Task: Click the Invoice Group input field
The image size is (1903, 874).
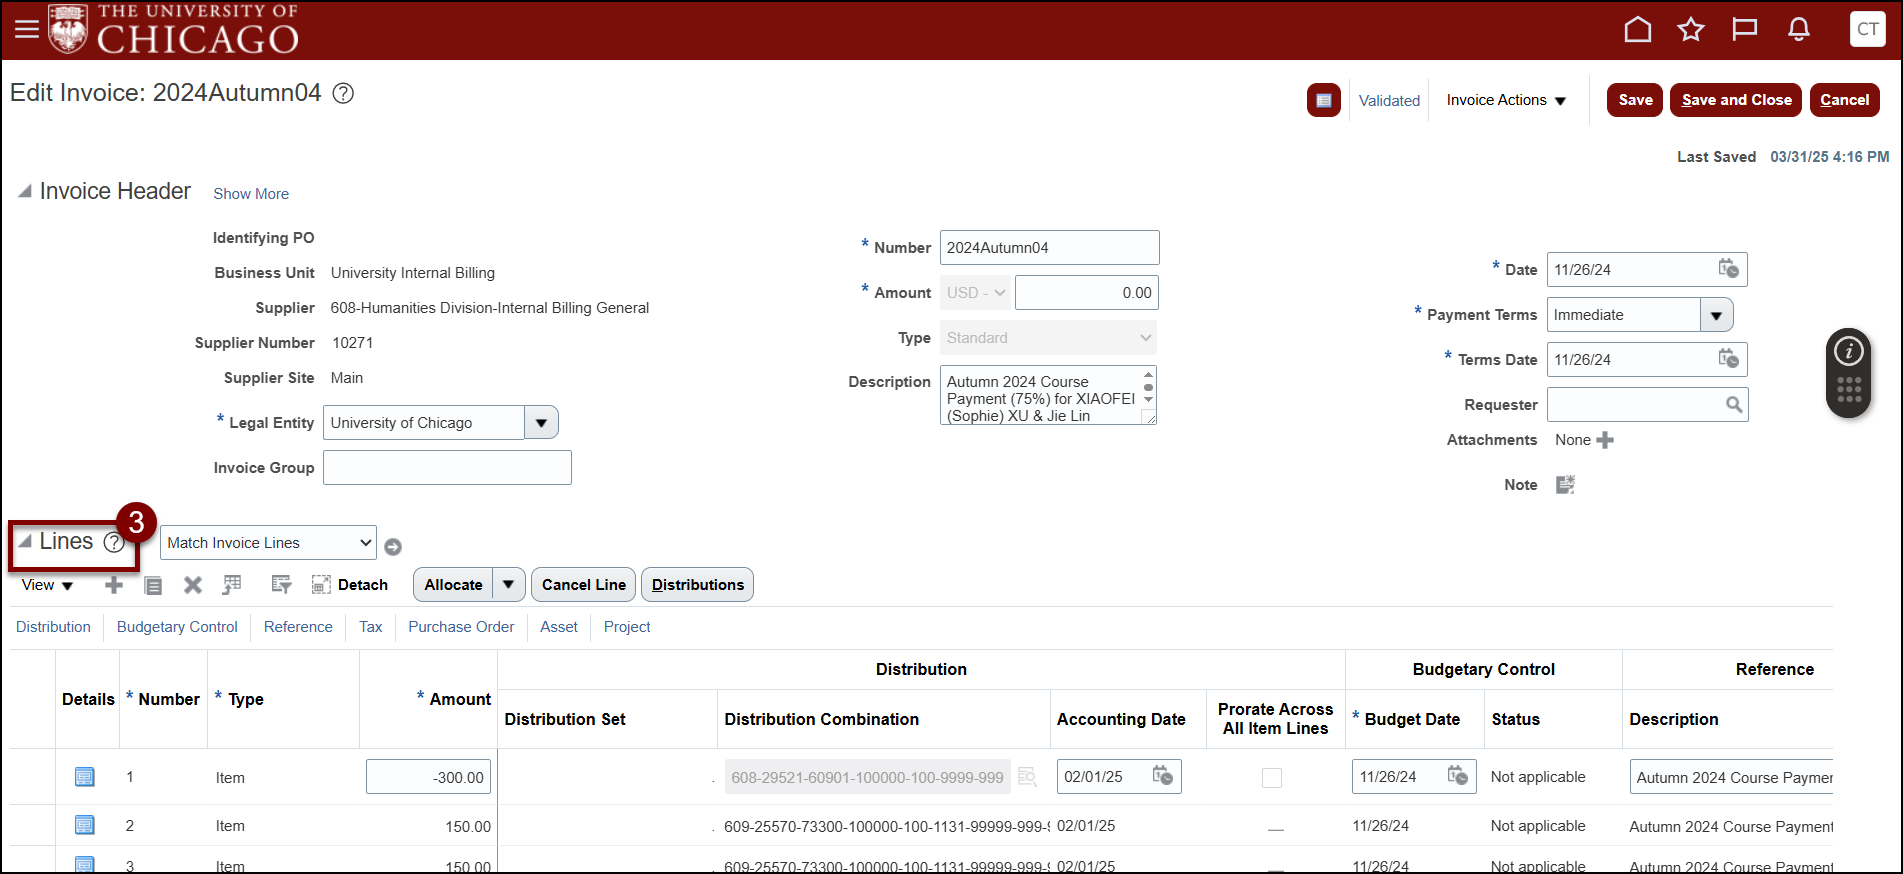Action: (447, 468)
